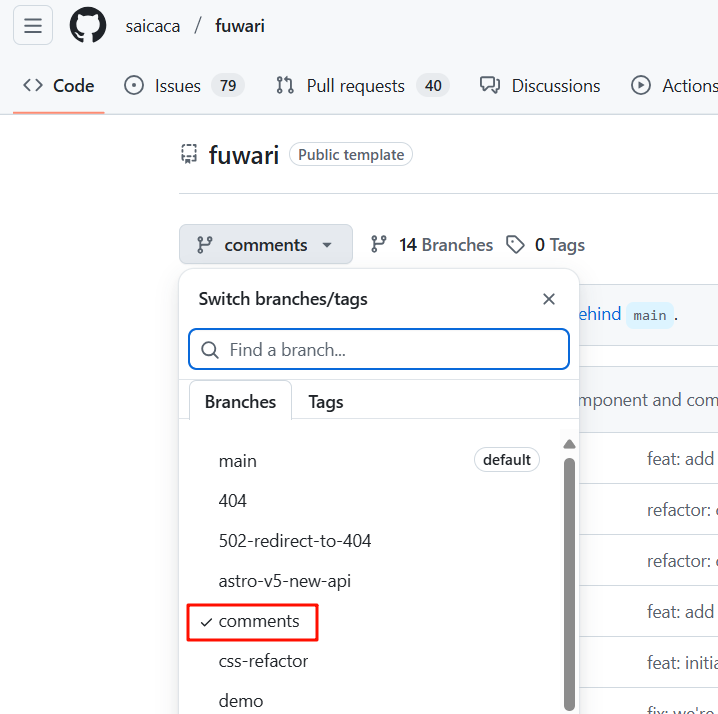Collapse the comments branch dropdown button
This screenshot has width=718, height=714.
[265, 245]
